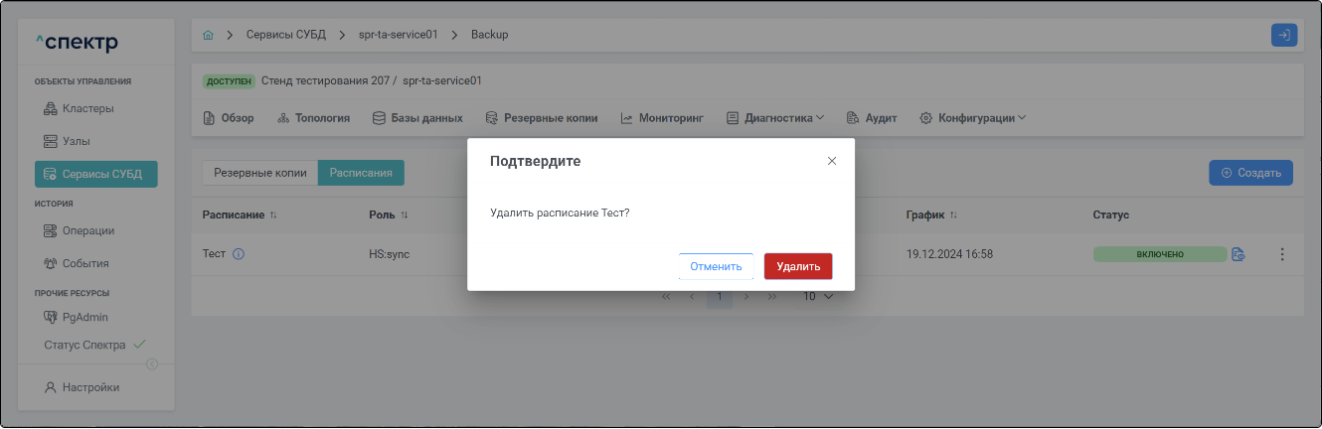Open Сервисы СУБД breadcrumb link

coord(286,35)
